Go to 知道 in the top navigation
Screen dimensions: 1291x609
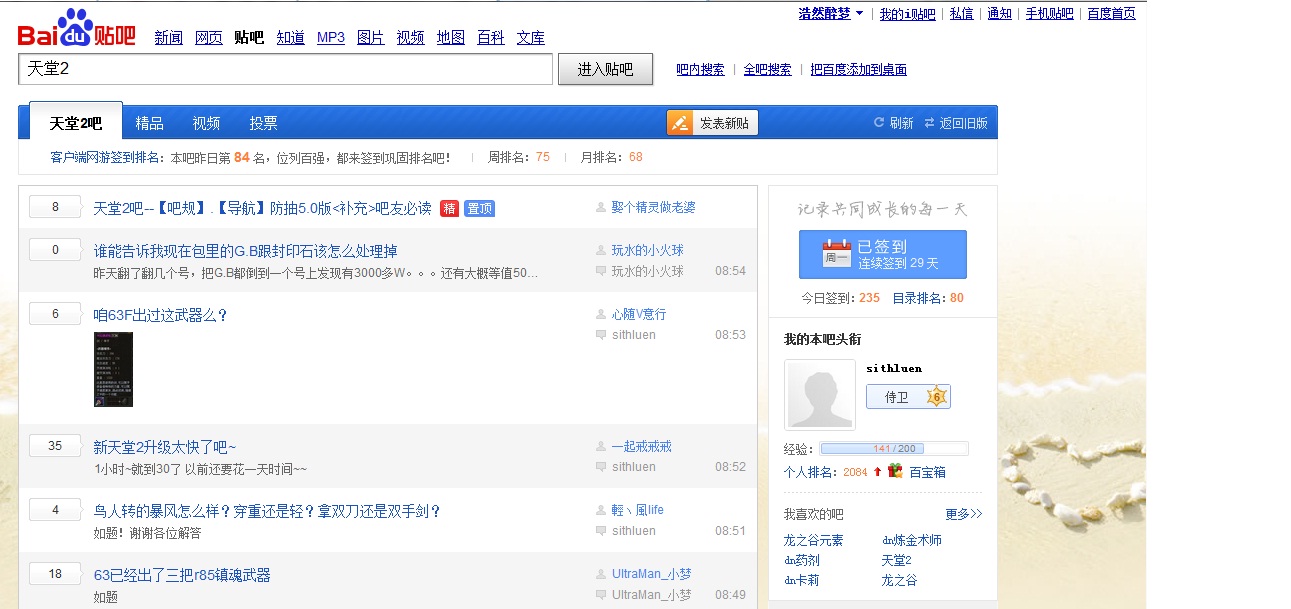pos(290,37)
